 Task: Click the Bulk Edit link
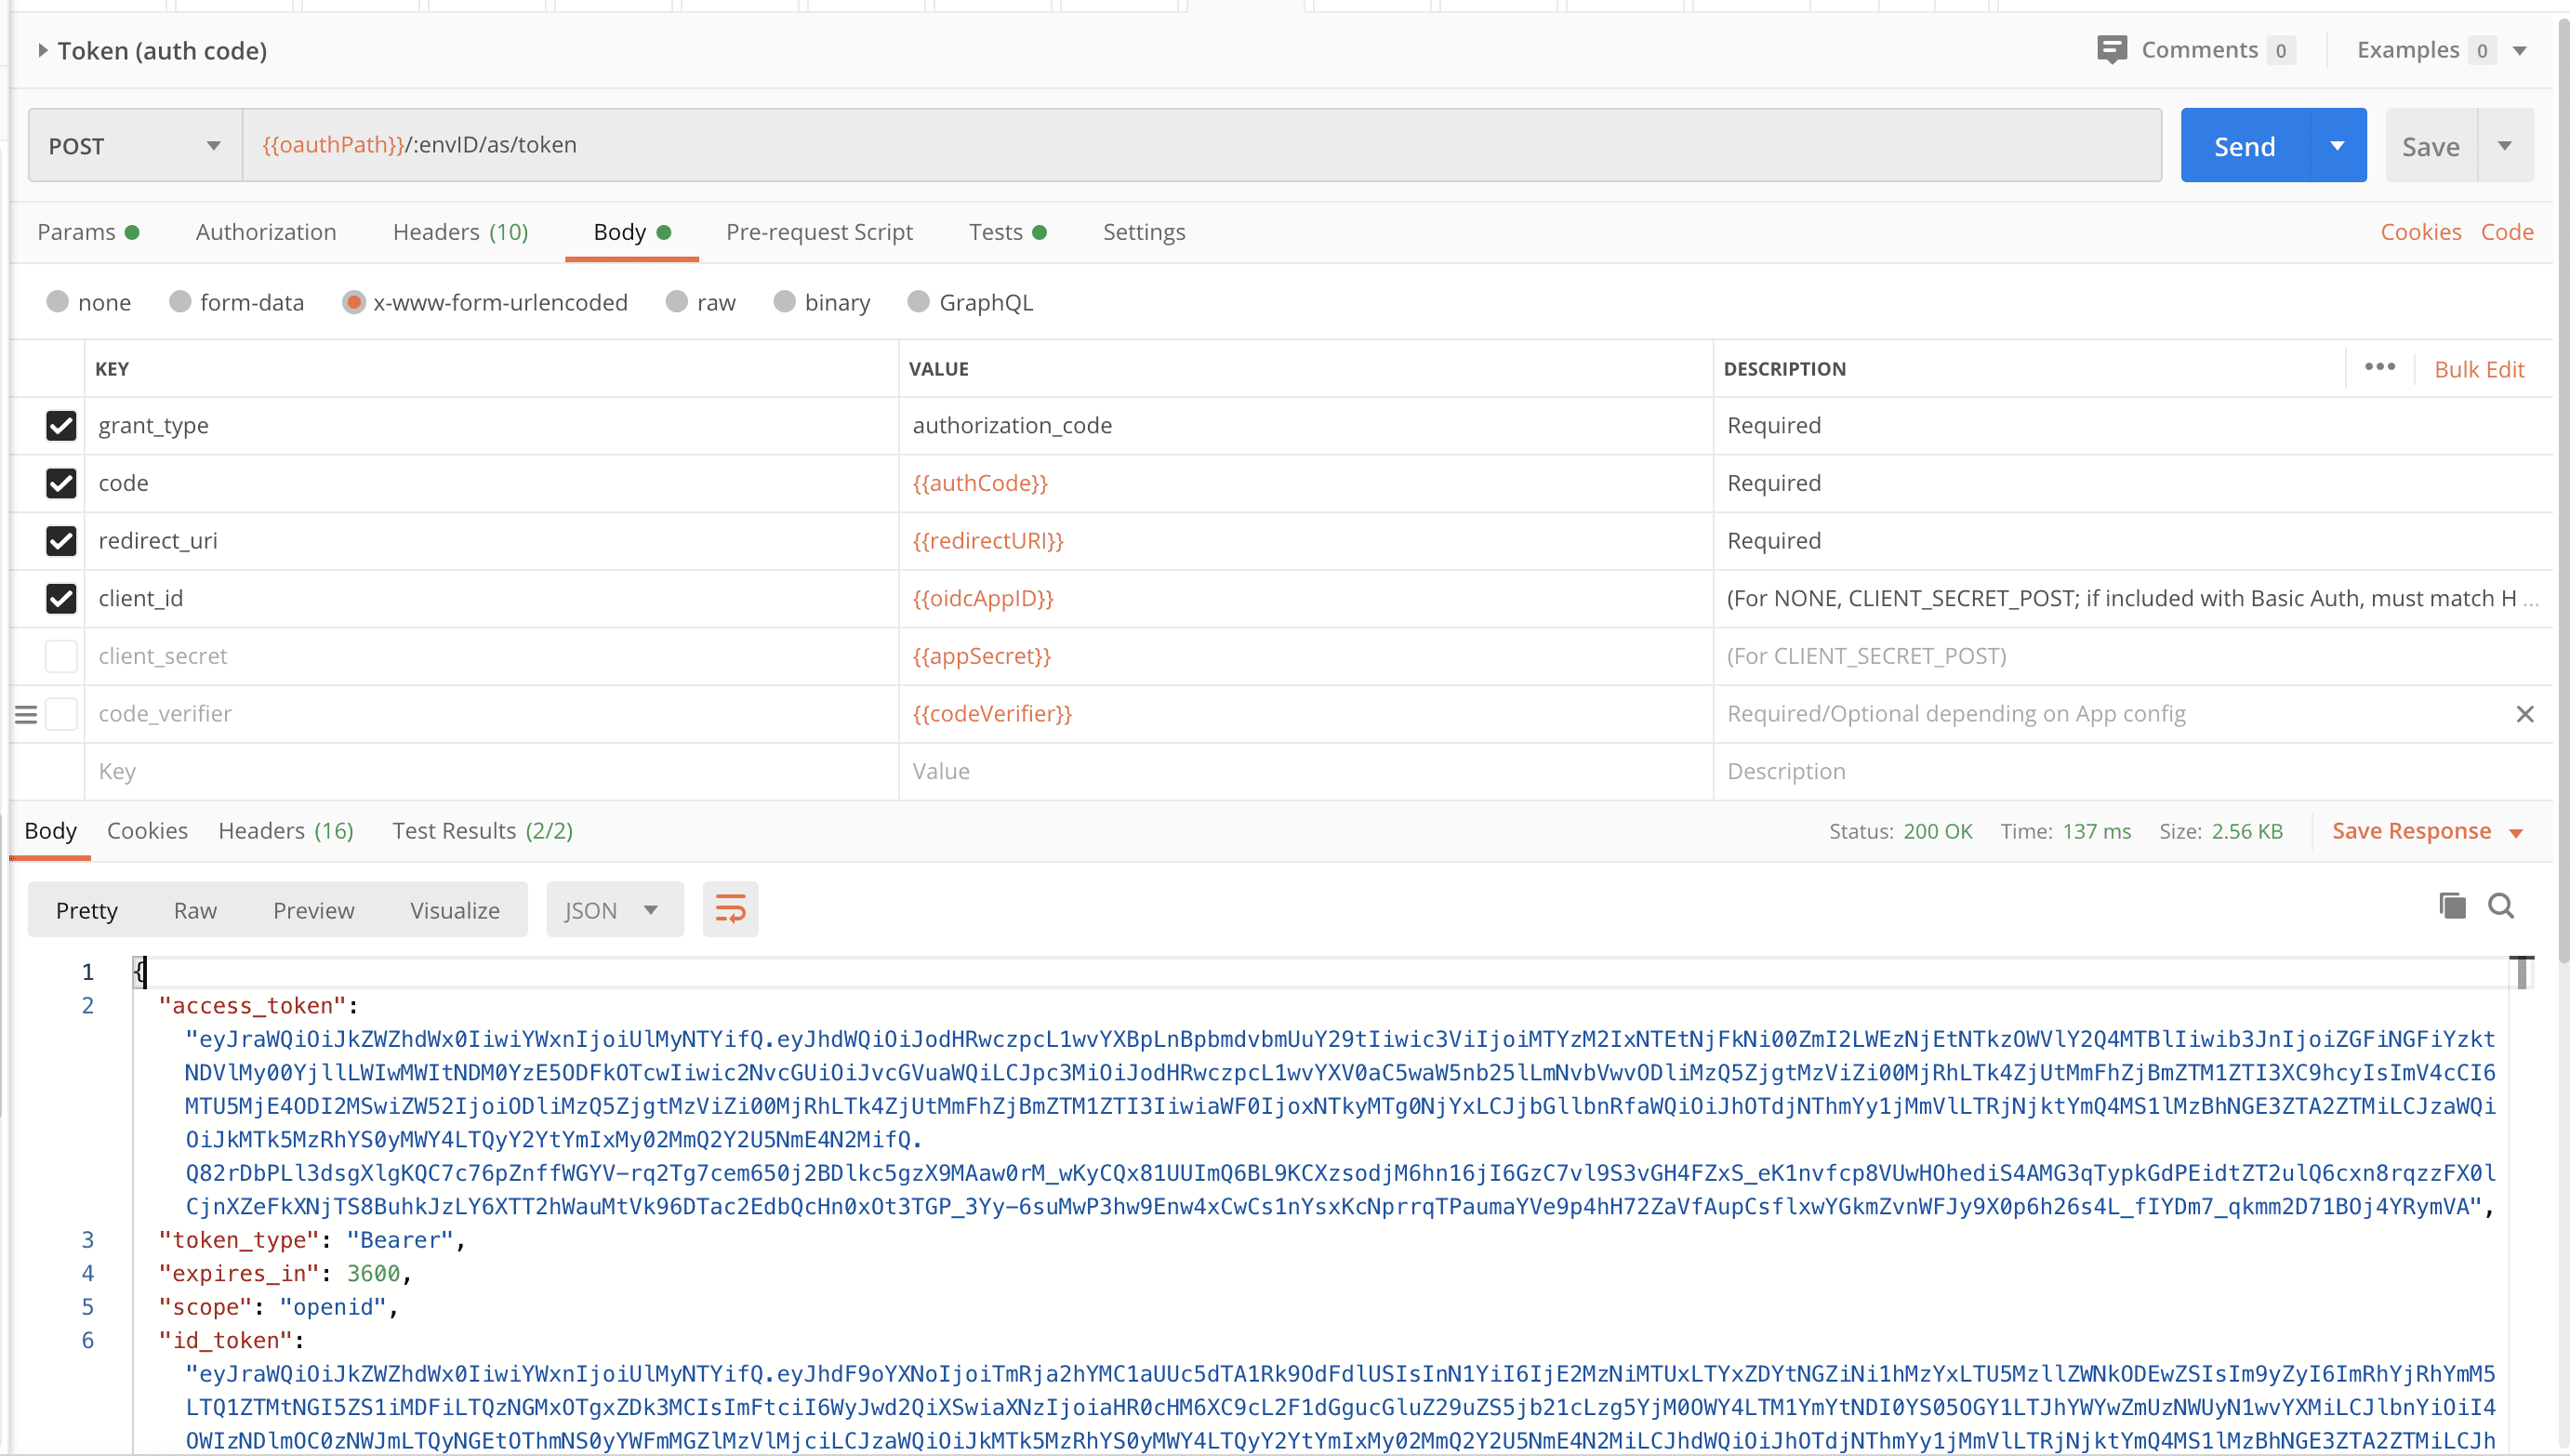(2479, 369)
